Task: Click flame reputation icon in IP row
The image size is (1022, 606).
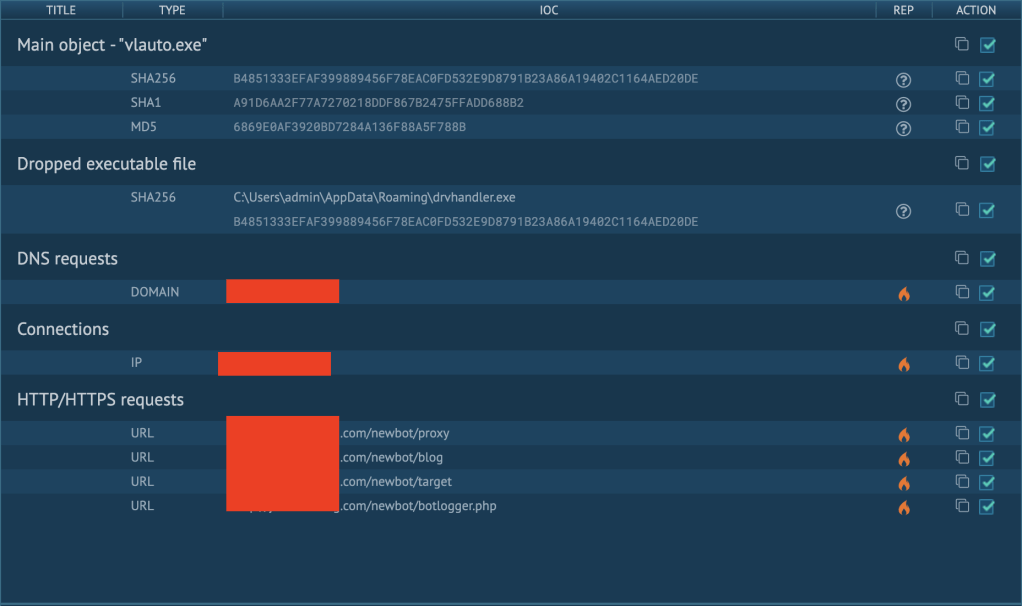Action: (x=904, y=365)
